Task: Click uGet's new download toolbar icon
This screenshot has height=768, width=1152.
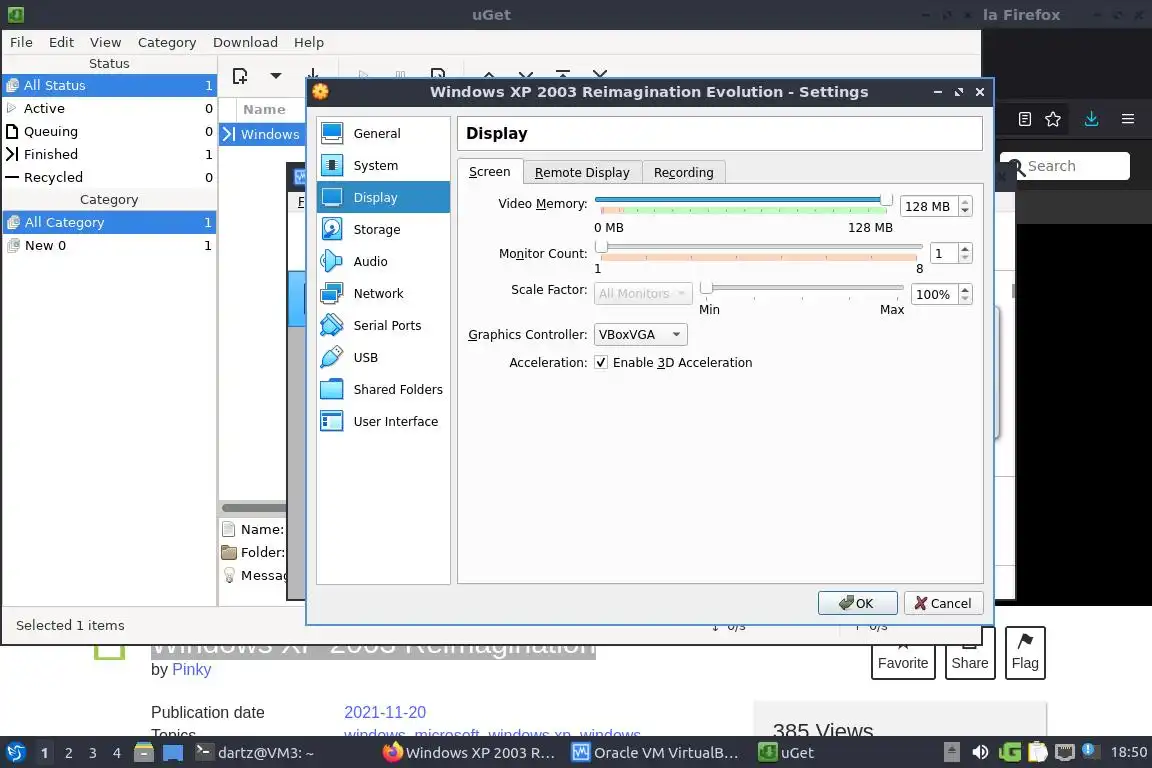Action: click(x=240, y=76)
